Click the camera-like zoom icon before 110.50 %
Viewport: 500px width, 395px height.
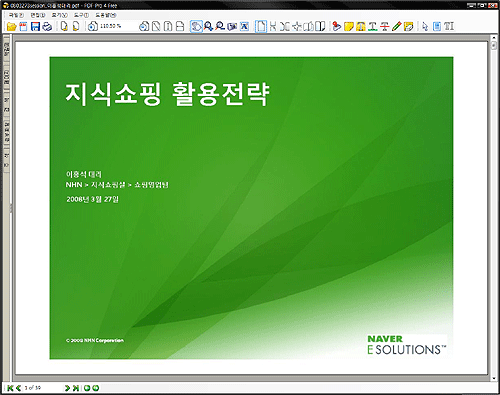[93, 26]
